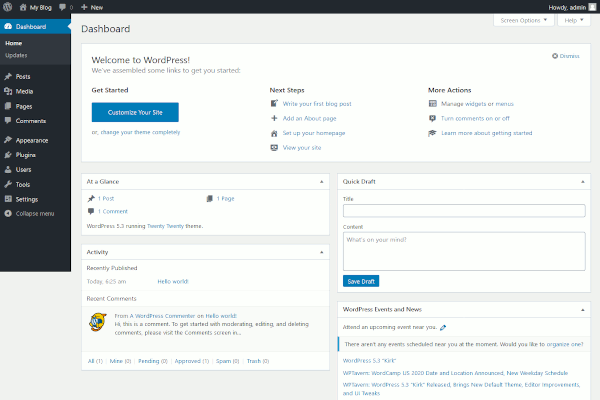Click the Save Draft button
Screen dimensions: 600x400
coord(361,281)
